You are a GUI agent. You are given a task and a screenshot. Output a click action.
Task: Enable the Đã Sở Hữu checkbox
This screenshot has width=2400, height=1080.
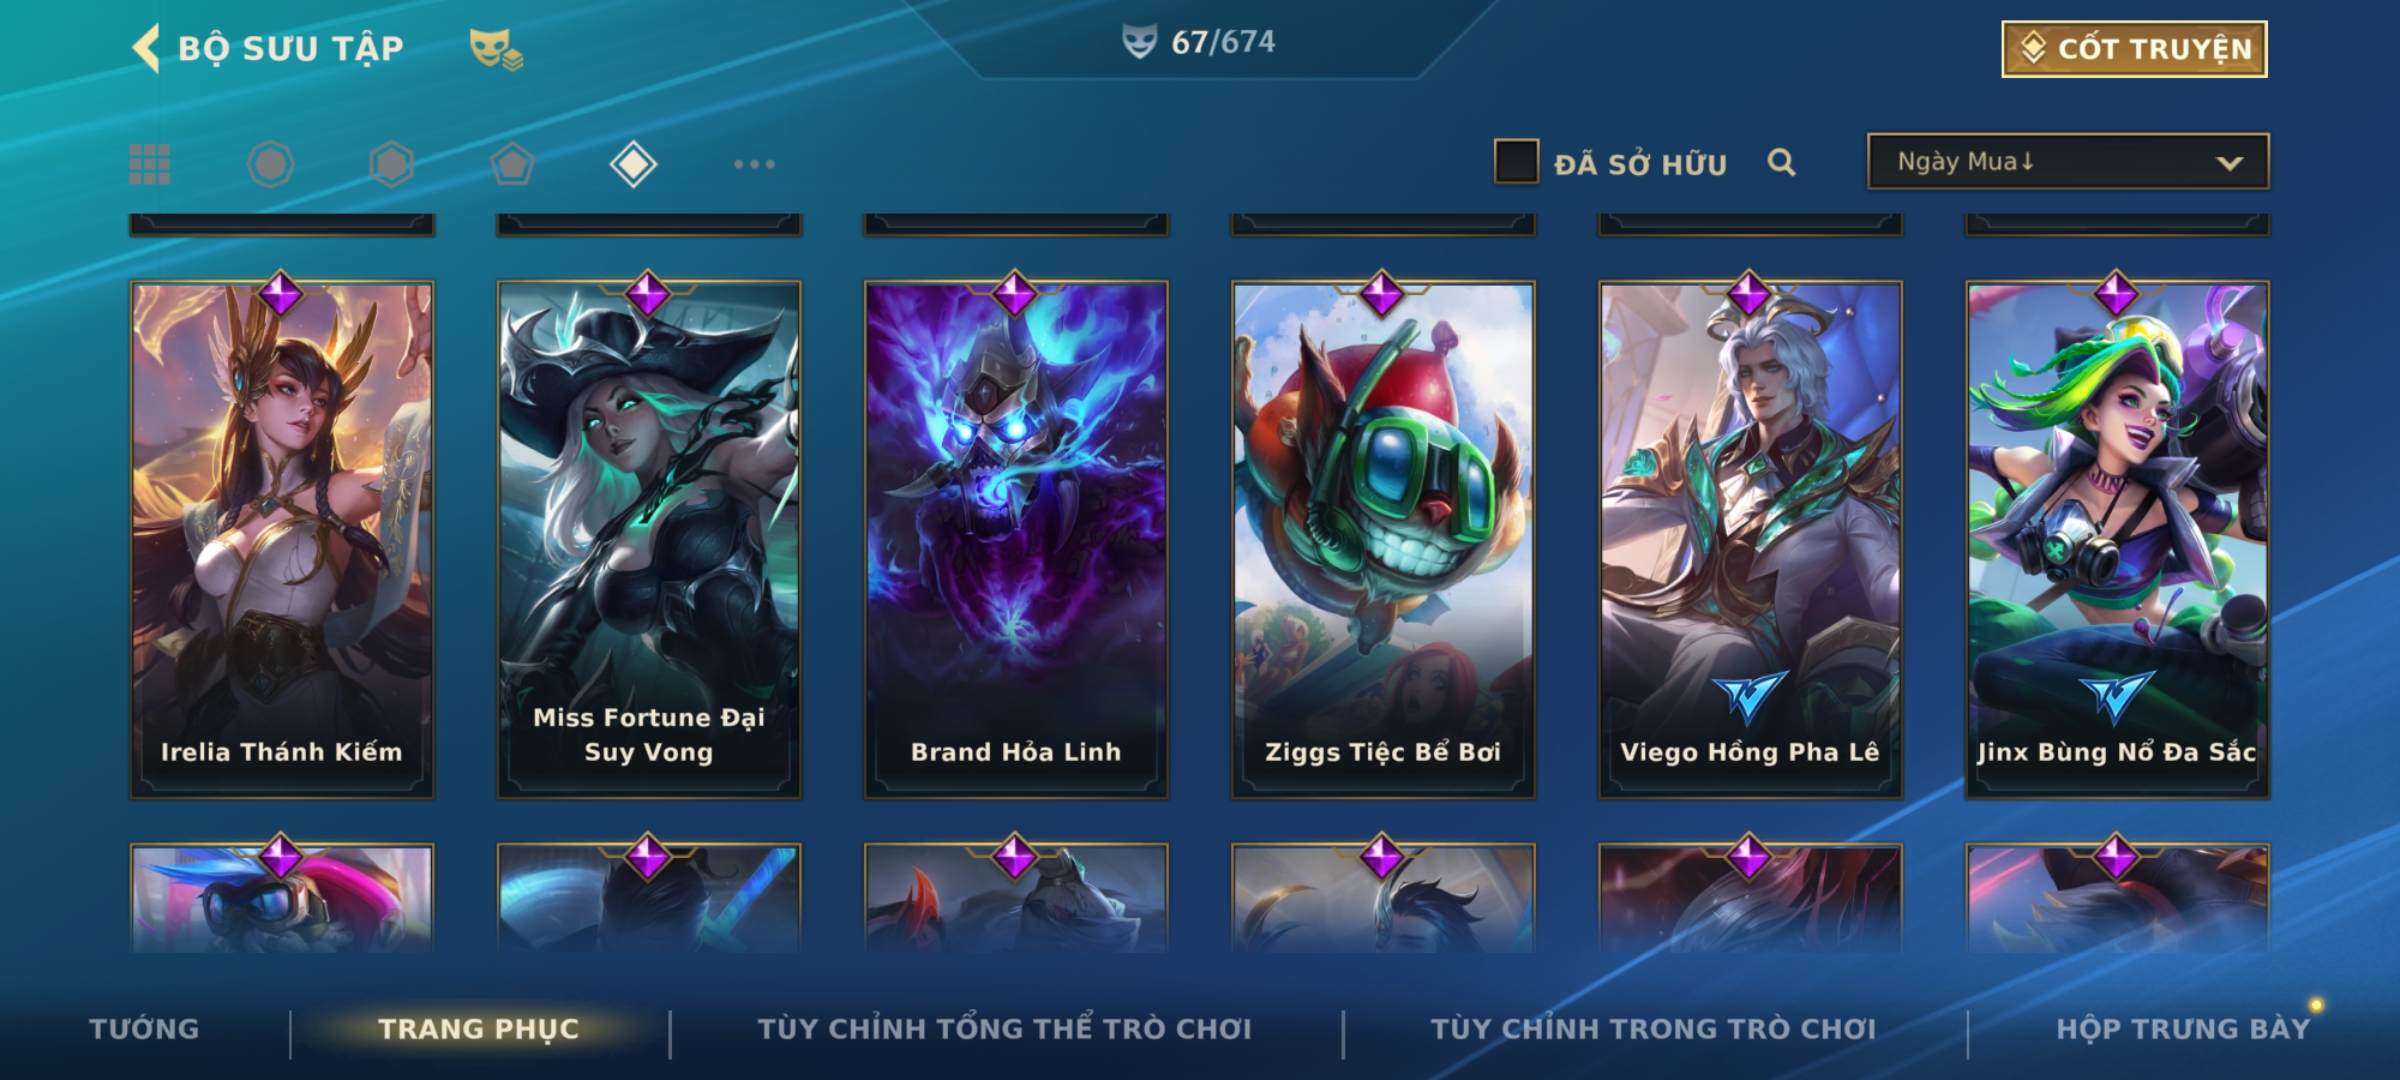[x=1516, y=161]
